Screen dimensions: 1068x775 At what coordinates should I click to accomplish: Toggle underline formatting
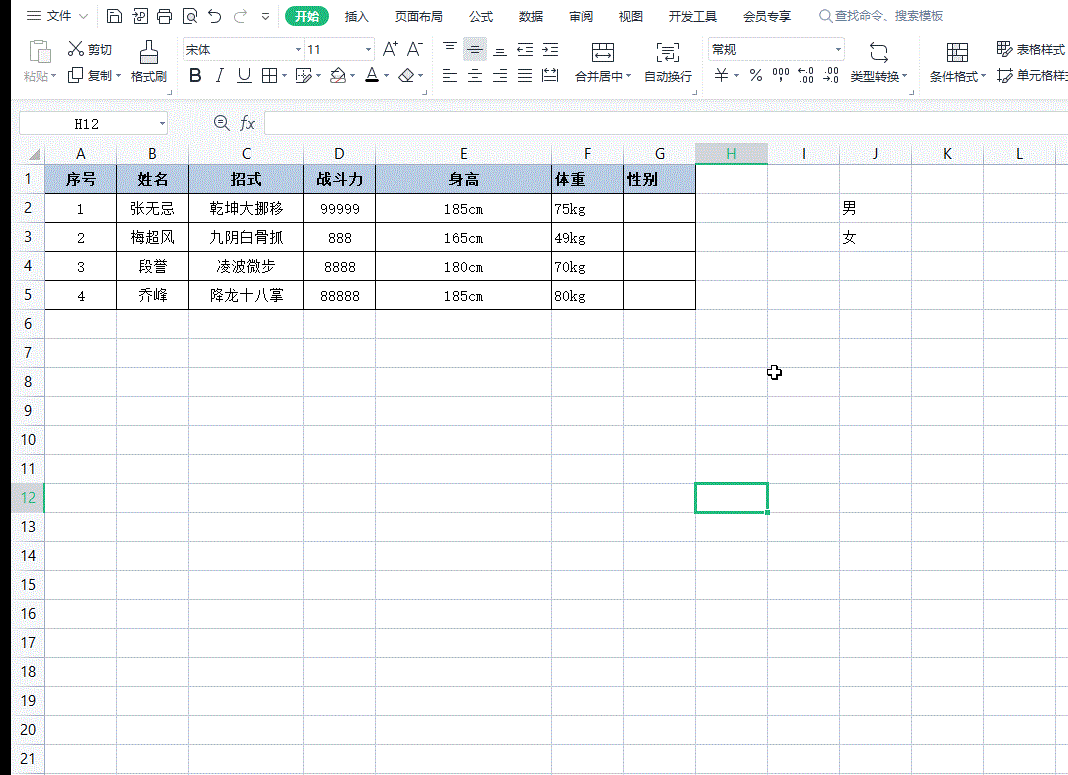[244, 76]
